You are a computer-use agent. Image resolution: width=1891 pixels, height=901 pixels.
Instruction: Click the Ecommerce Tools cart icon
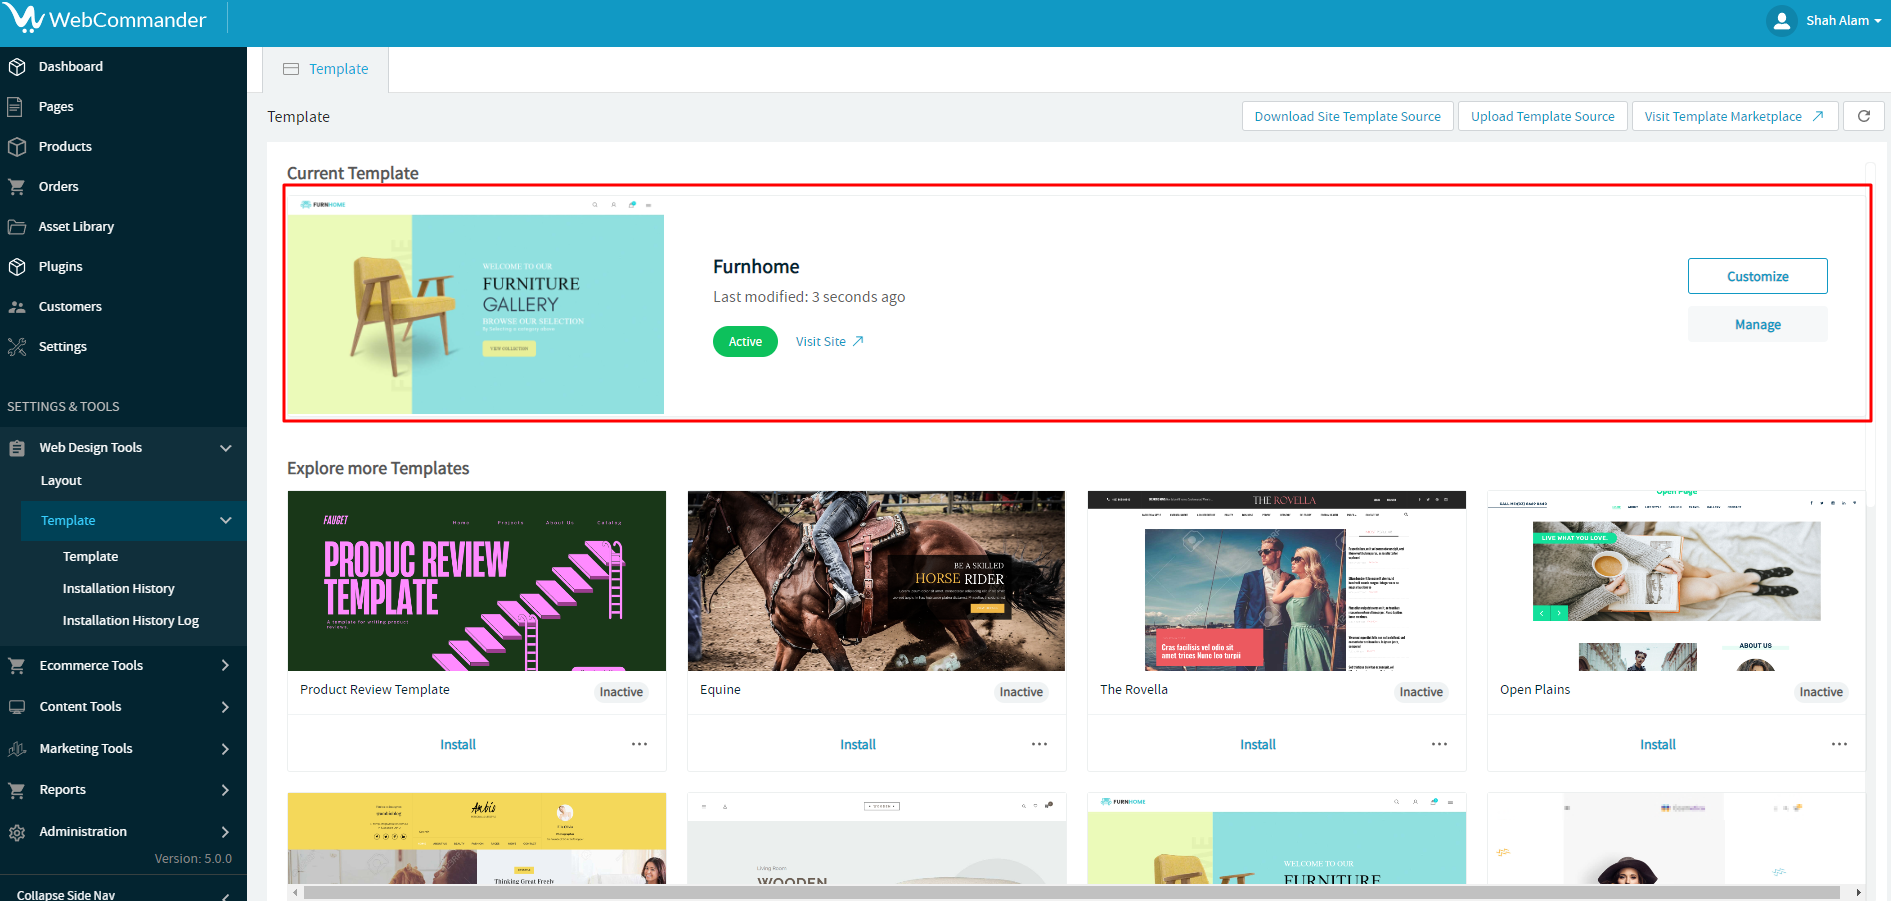(x=17, y=666)
